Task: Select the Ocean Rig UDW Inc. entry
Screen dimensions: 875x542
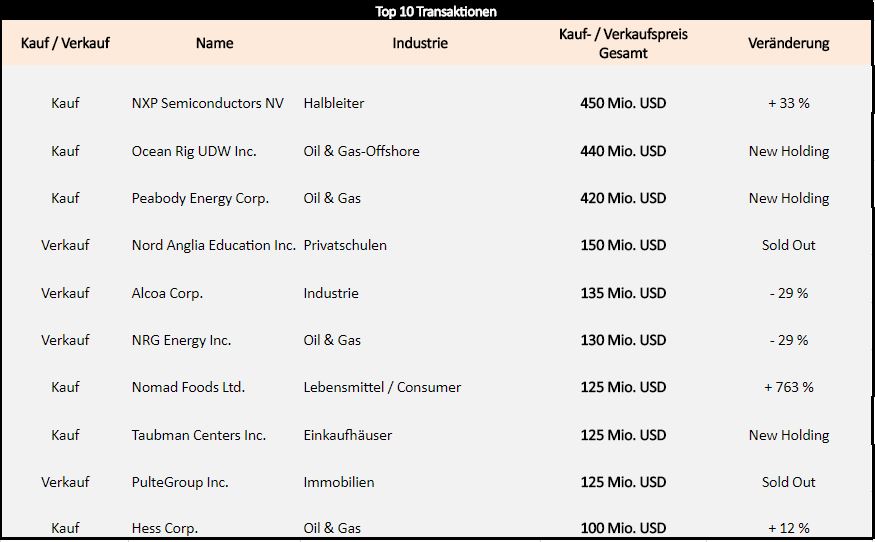Action: pyautogui.click(x=194, y=151)
